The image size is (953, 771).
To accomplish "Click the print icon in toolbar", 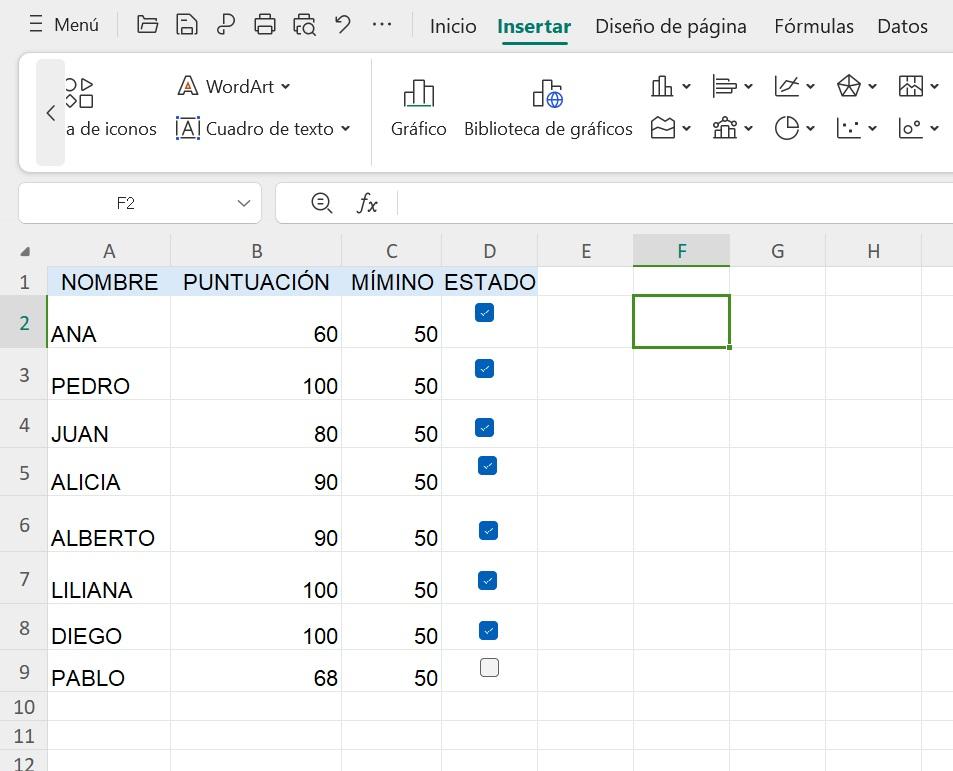I will (265, 25).
